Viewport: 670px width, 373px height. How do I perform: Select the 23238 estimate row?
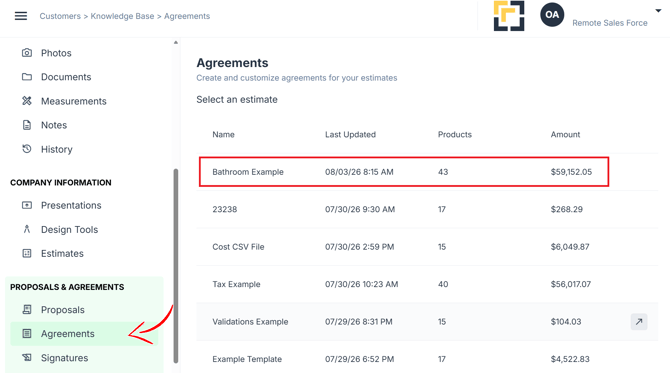(427, 209)
